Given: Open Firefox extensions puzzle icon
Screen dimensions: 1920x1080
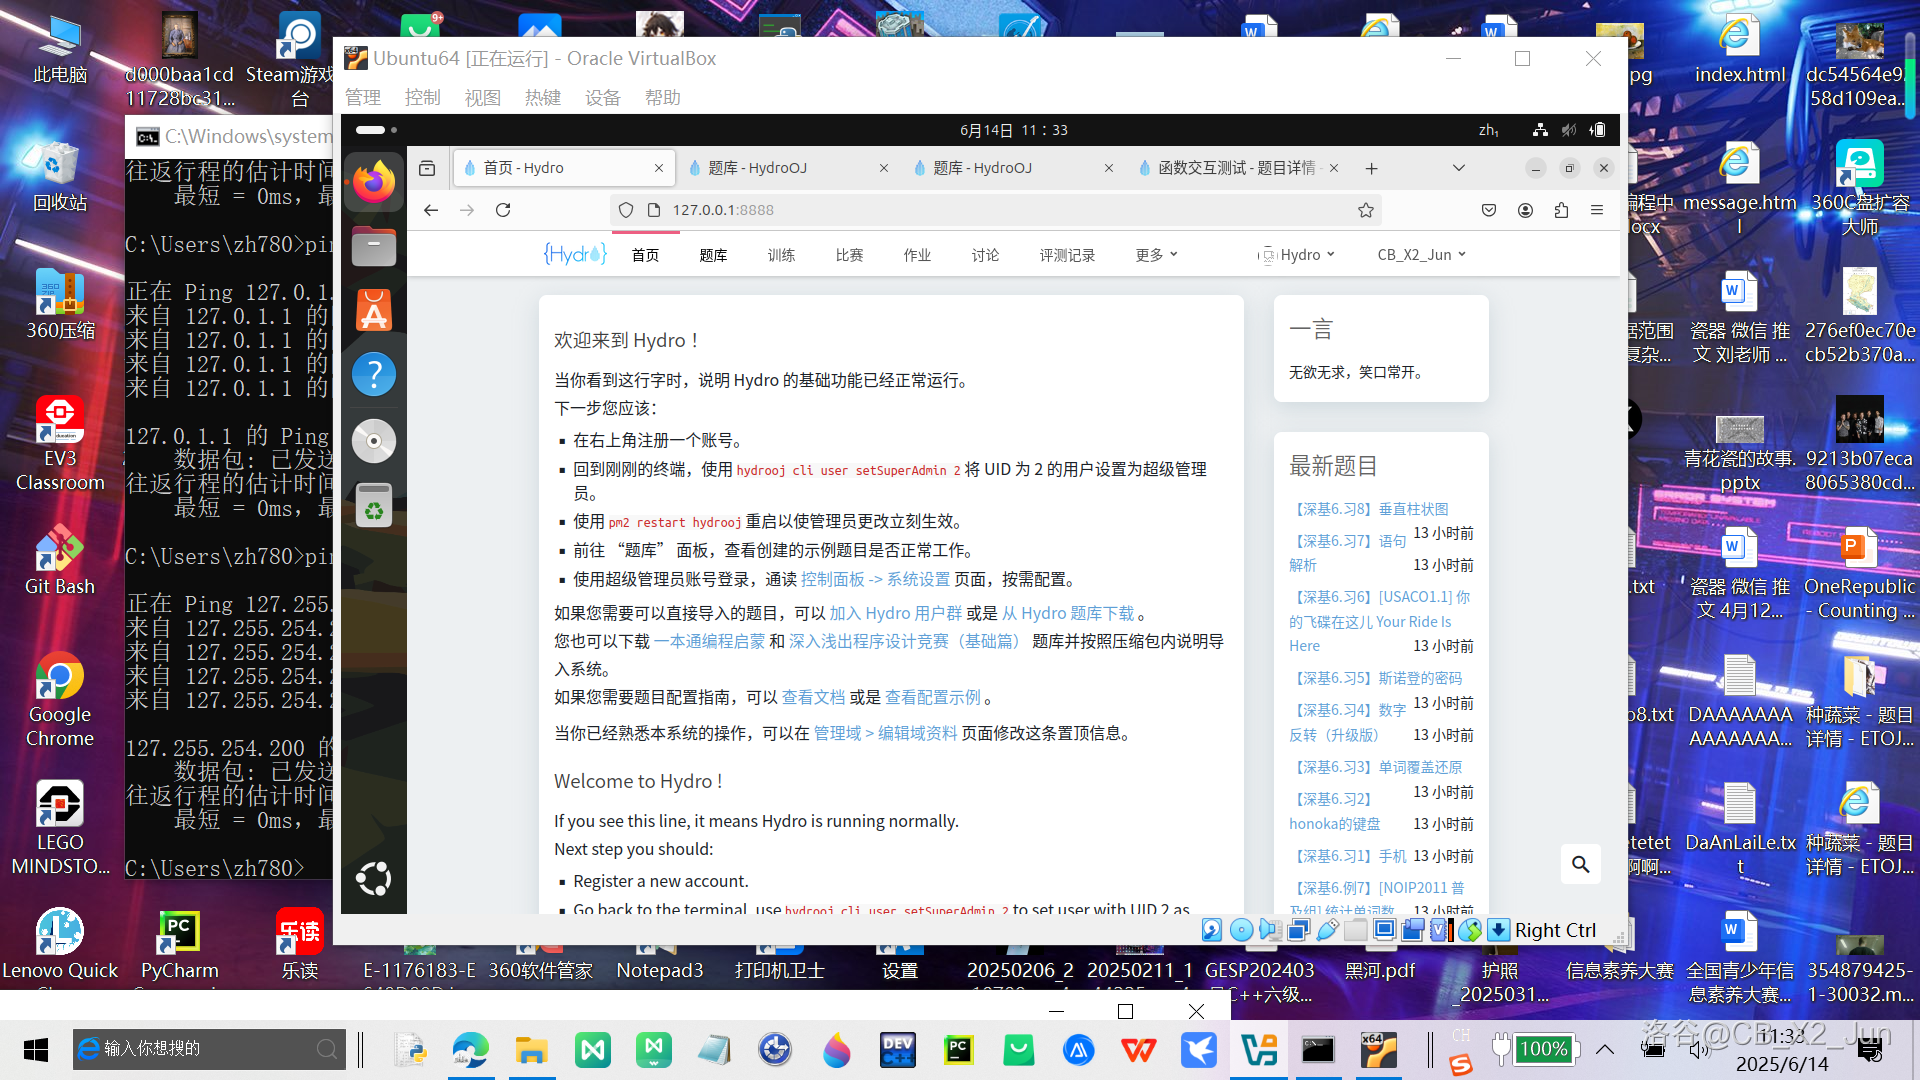Looking at the screenshot, I should coord(1561,210).
